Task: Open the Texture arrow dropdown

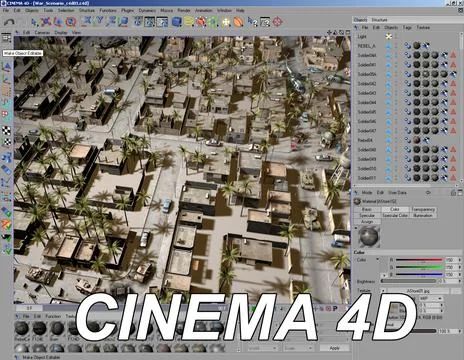Action: tap(383, 291)
